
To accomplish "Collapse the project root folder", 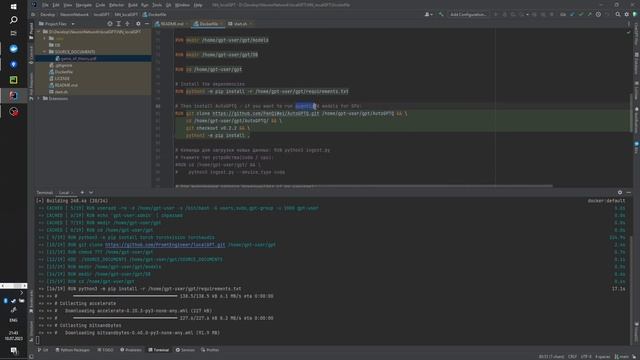I will tap(39, 32).
